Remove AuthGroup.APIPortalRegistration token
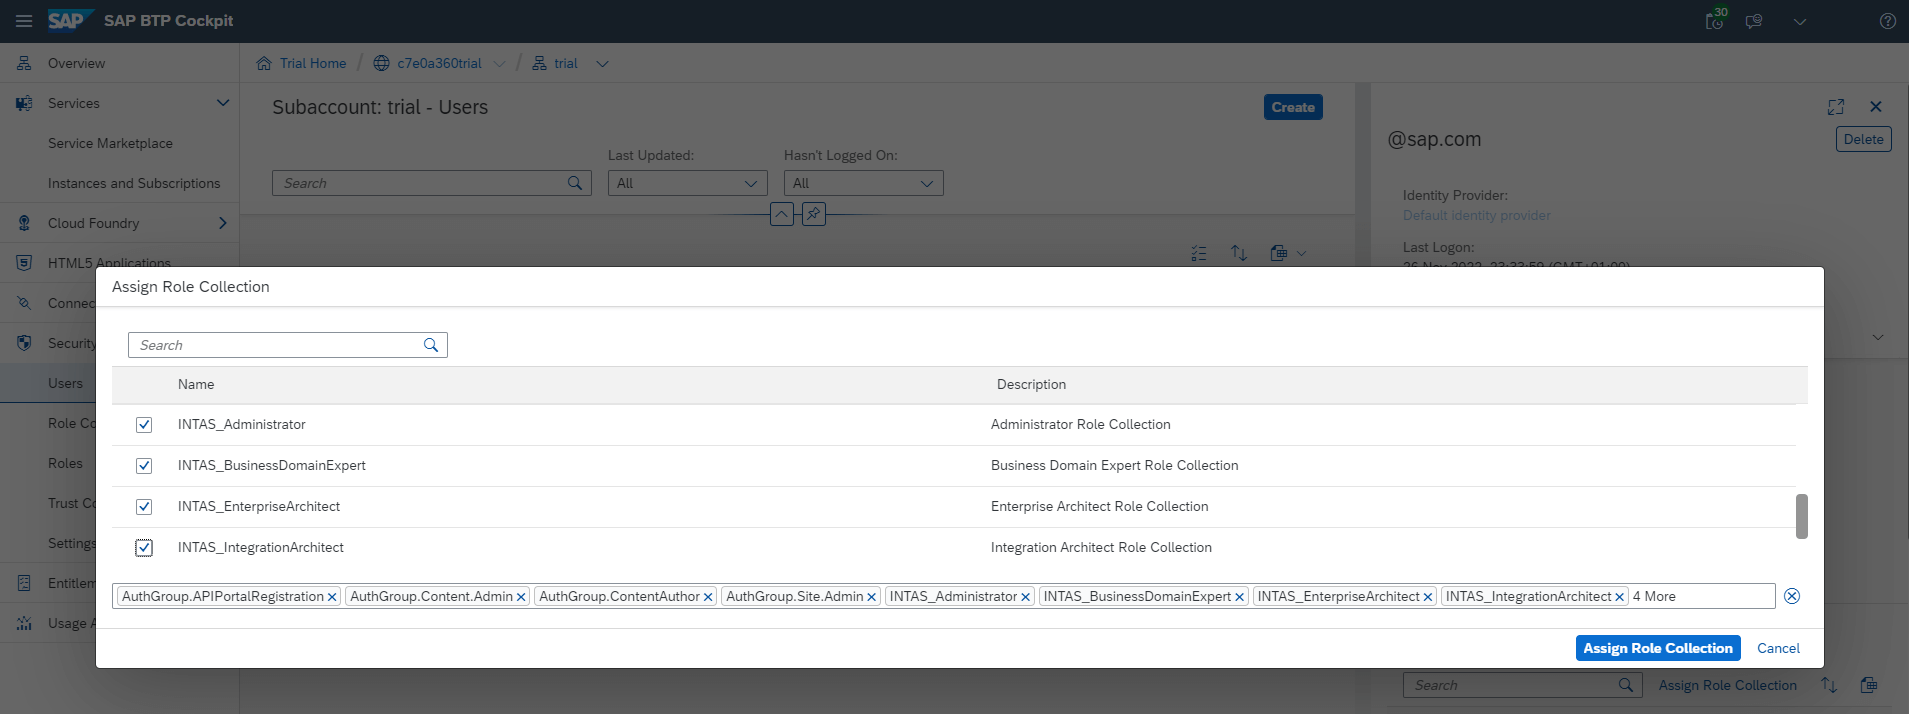The height and width of the screenshot is (714, 1909). pyautogui.click(x=332, y=597)
